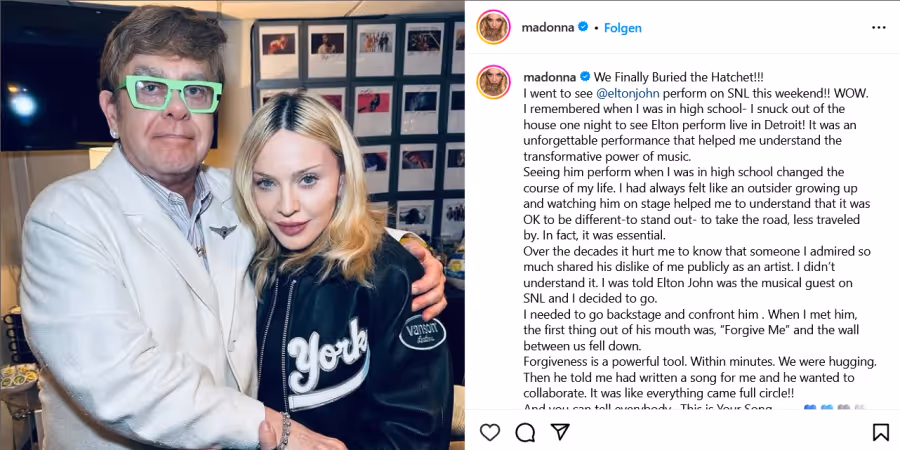Open the @eltonjohn mention link
Viewport: 900px width, 450px height.
click(628, 93)
